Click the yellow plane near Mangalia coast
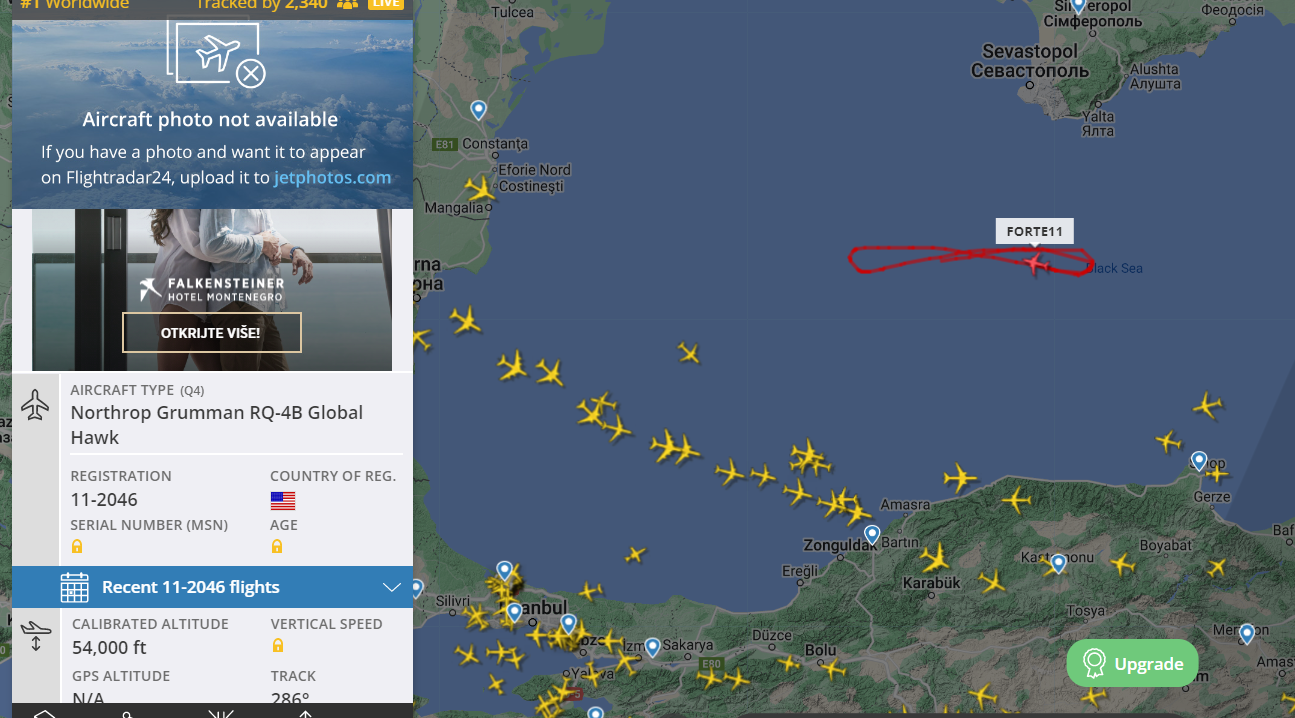Image resolution: width=1295 pixels, height=718 pixels. (x=480, y=188)
